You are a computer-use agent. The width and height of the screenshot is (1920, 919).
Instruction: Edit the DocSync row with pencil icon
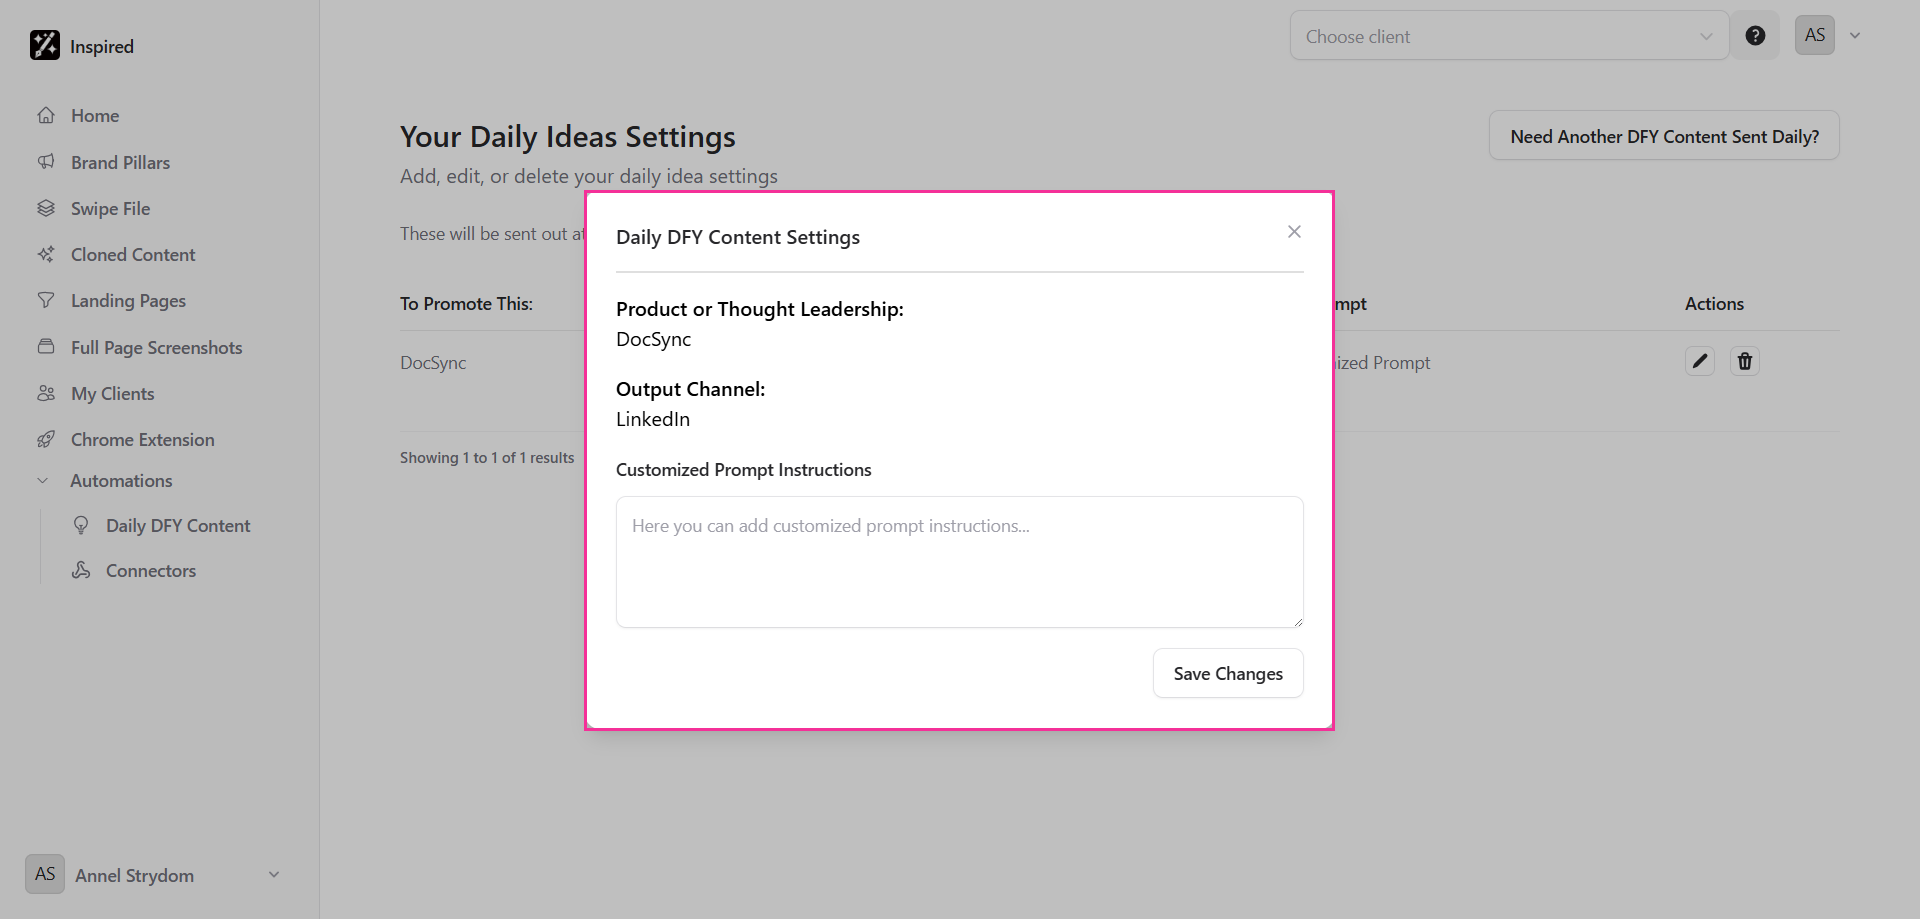(1700, 361)
